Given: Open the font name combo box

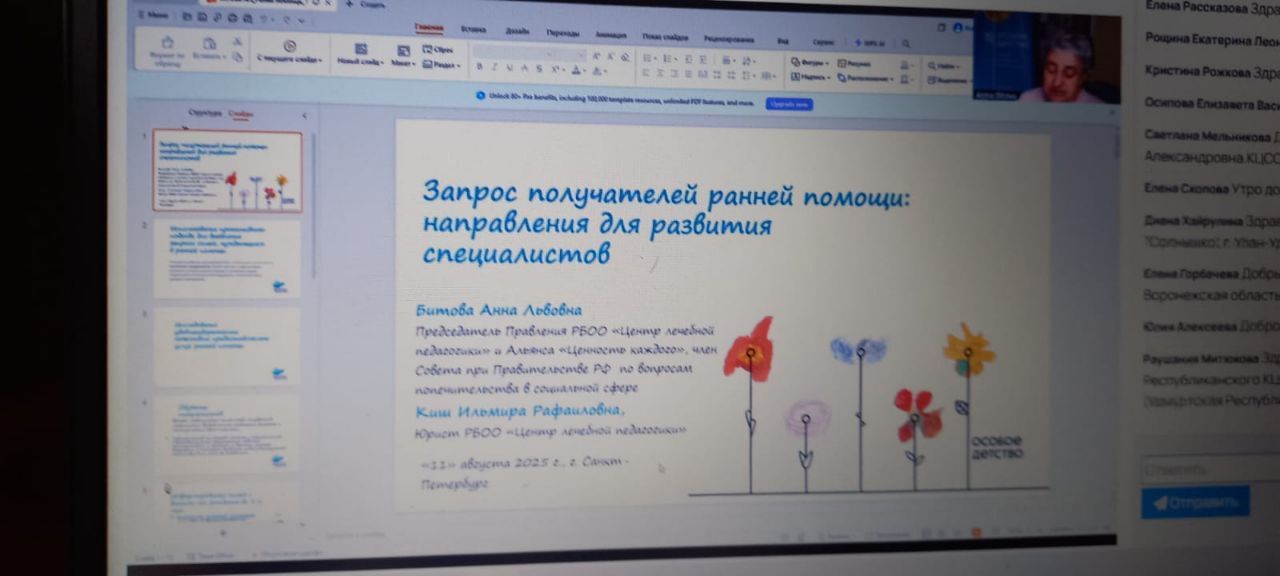Looking at the screenshot, I should (x=530, y=53).
